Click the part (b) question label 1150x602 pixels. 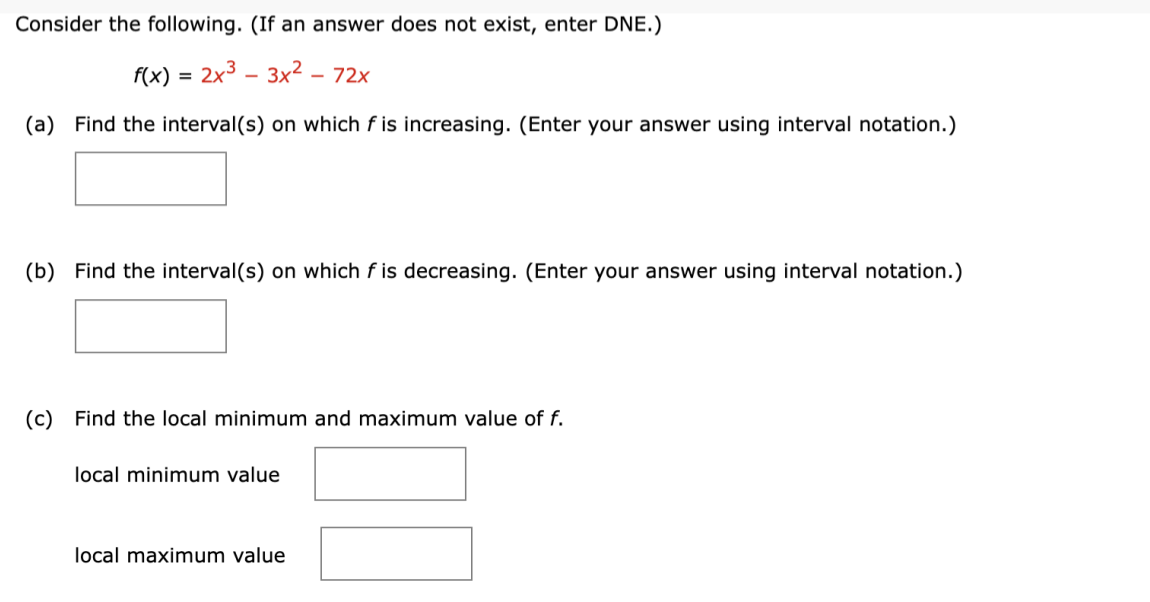(x=39, y=270)
